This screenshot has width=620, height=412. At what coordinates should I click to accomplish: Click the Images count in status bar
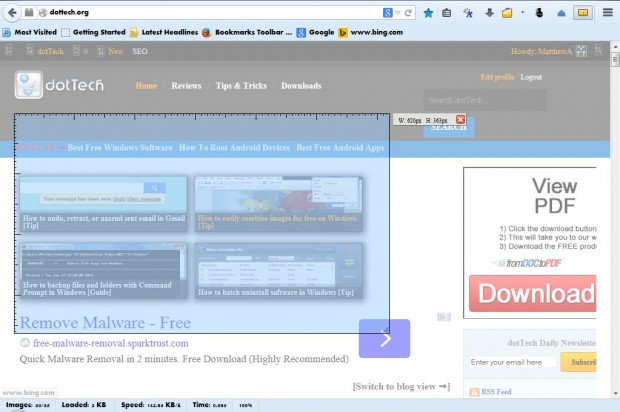click(x=28, y=405)
